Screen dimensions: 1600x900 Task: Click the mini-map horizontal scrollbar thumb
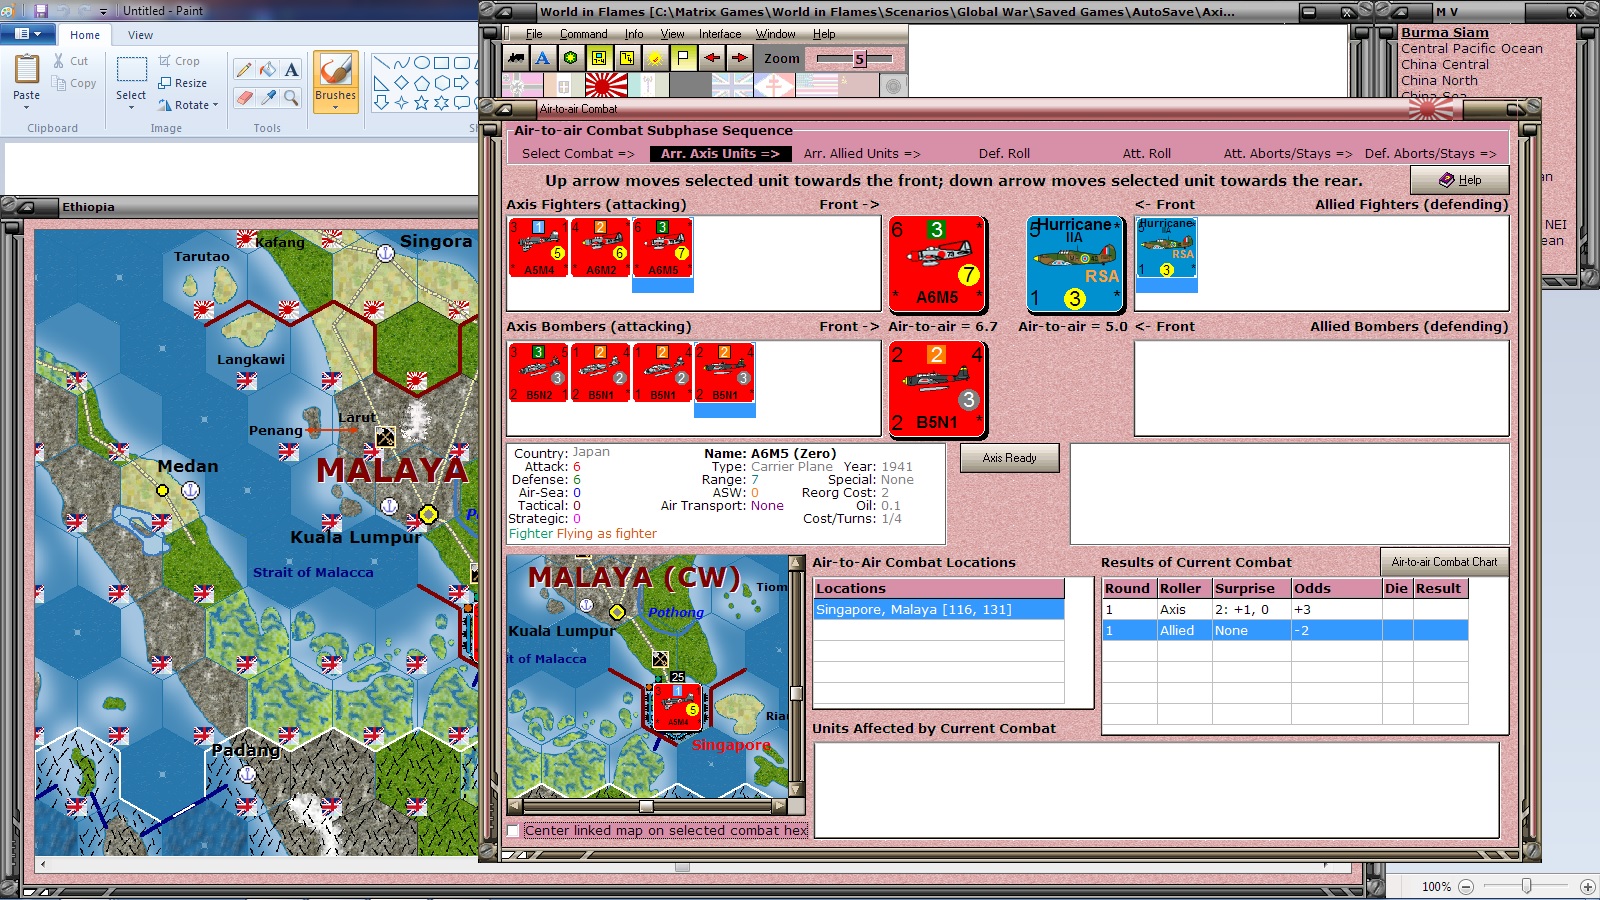click(646, 806)
